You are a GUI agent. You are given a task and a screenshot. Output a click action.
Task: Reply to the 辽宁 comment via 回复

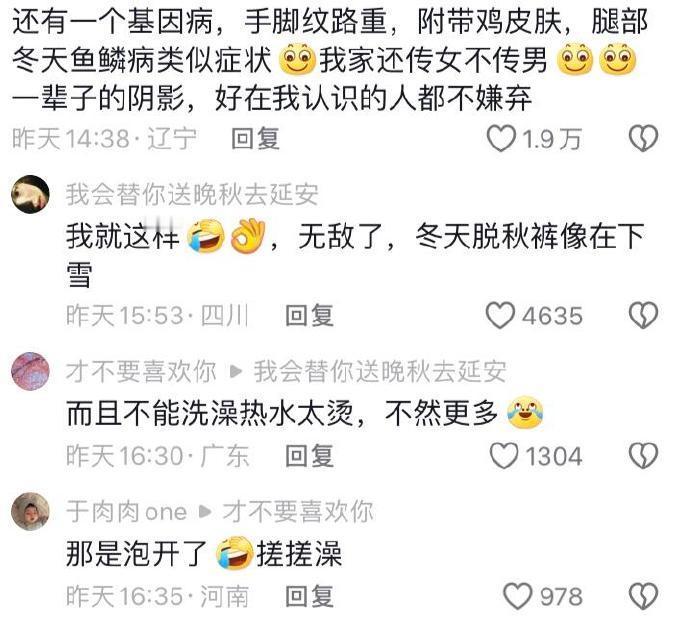255,139
